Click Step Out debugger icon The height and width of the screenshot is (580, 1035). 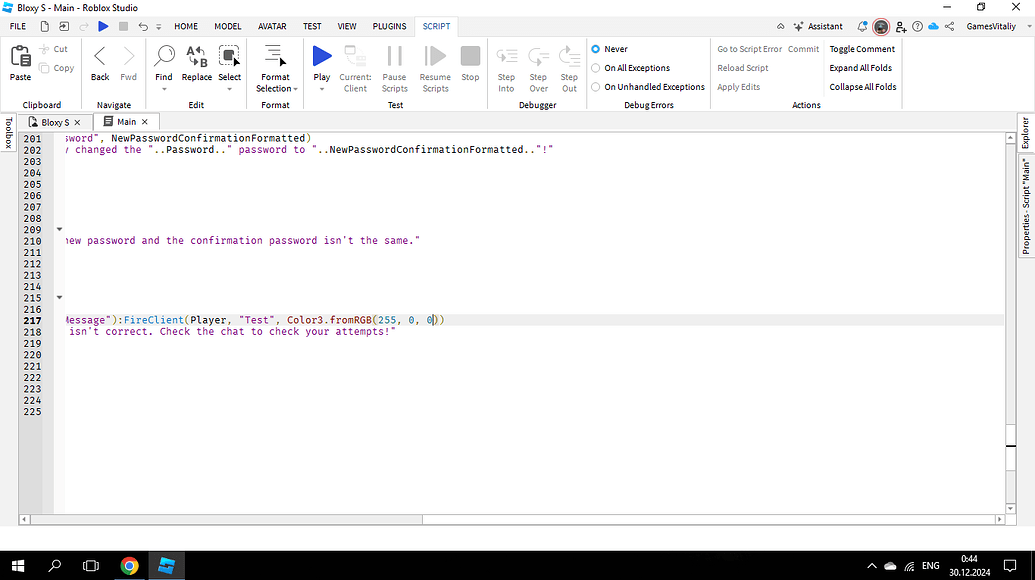pos(569,57)
